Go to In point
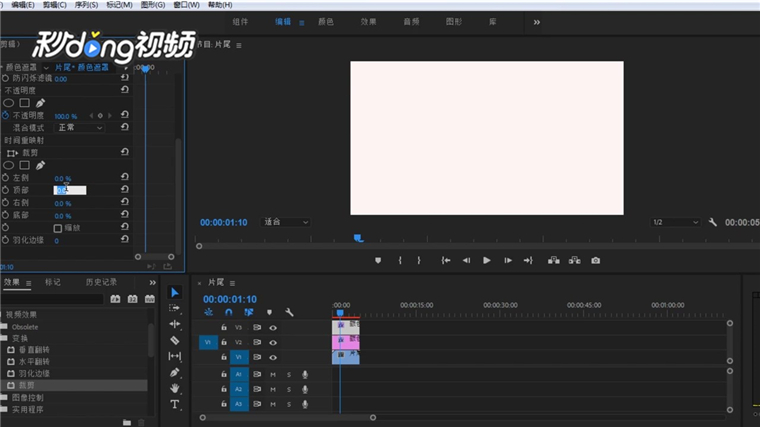 445,261
